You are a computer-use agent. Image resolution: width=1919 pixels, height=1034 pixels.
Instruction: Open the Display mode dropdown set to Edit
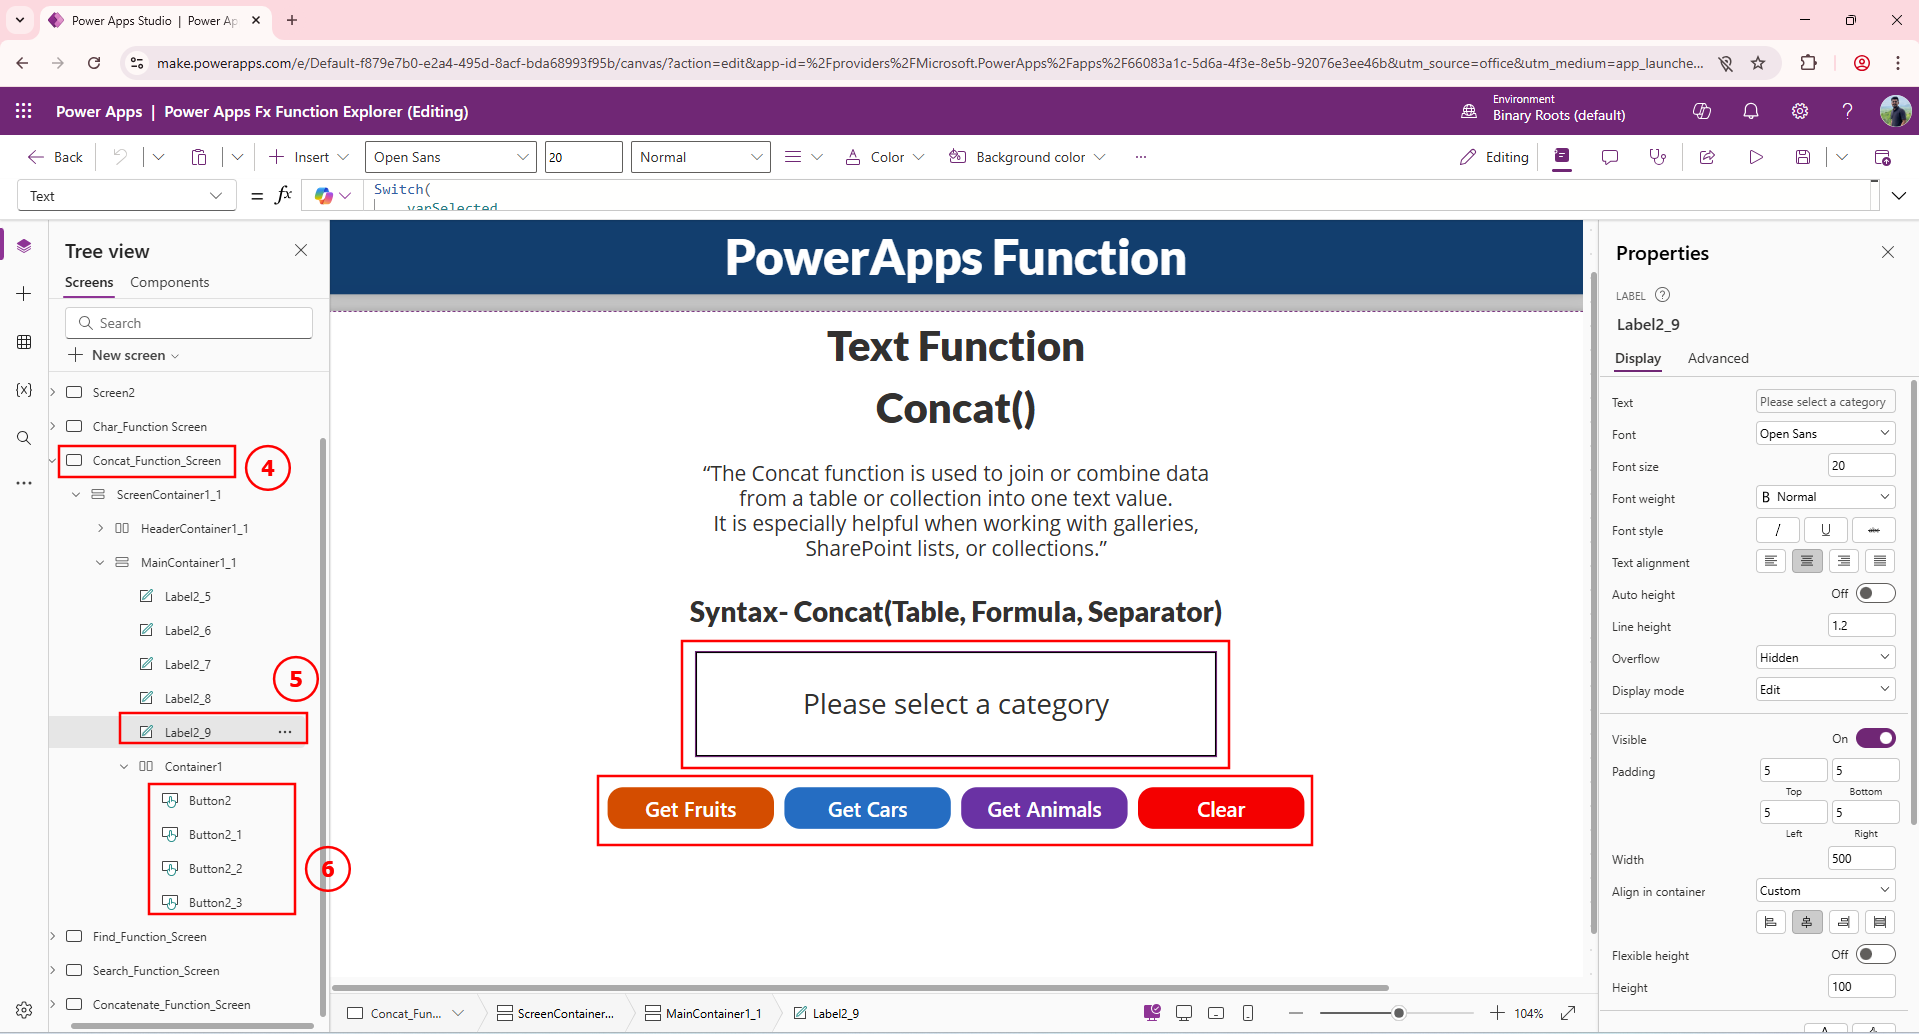1826,689
